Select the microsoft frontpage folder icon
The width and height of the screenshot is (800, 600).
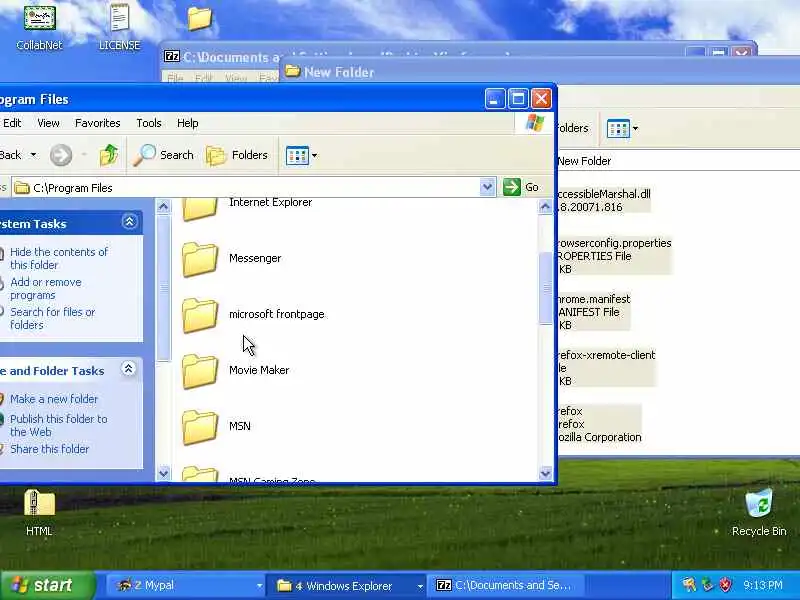[199, 315]
